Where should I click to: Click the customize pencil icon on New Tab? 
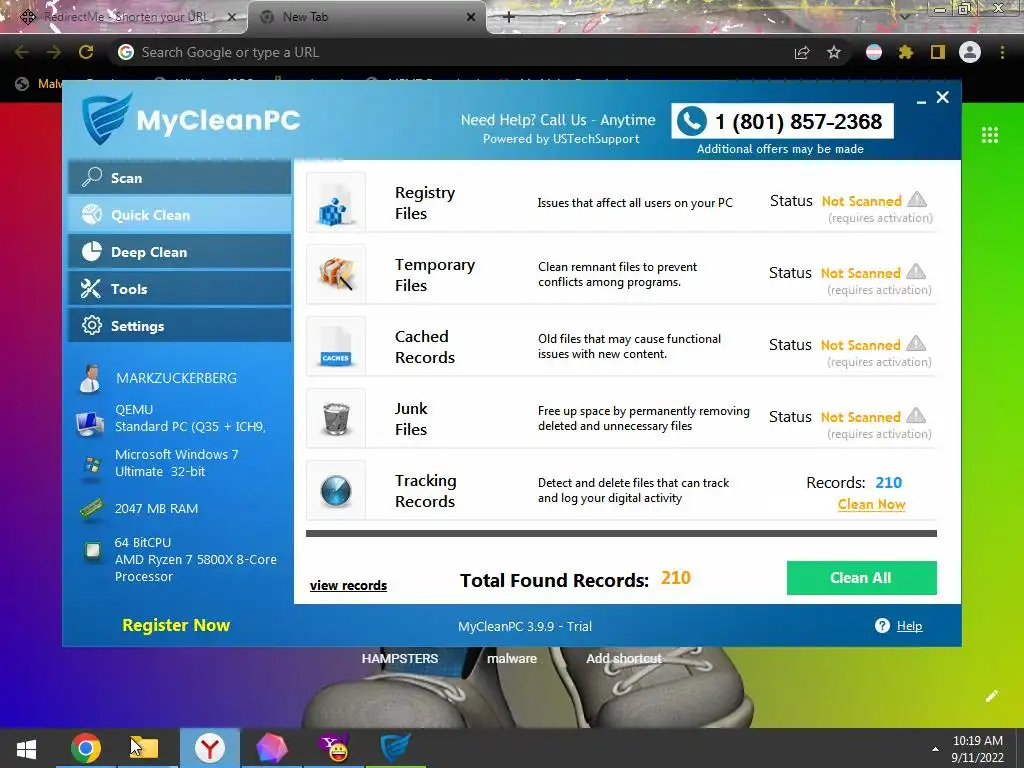[992, 696]
